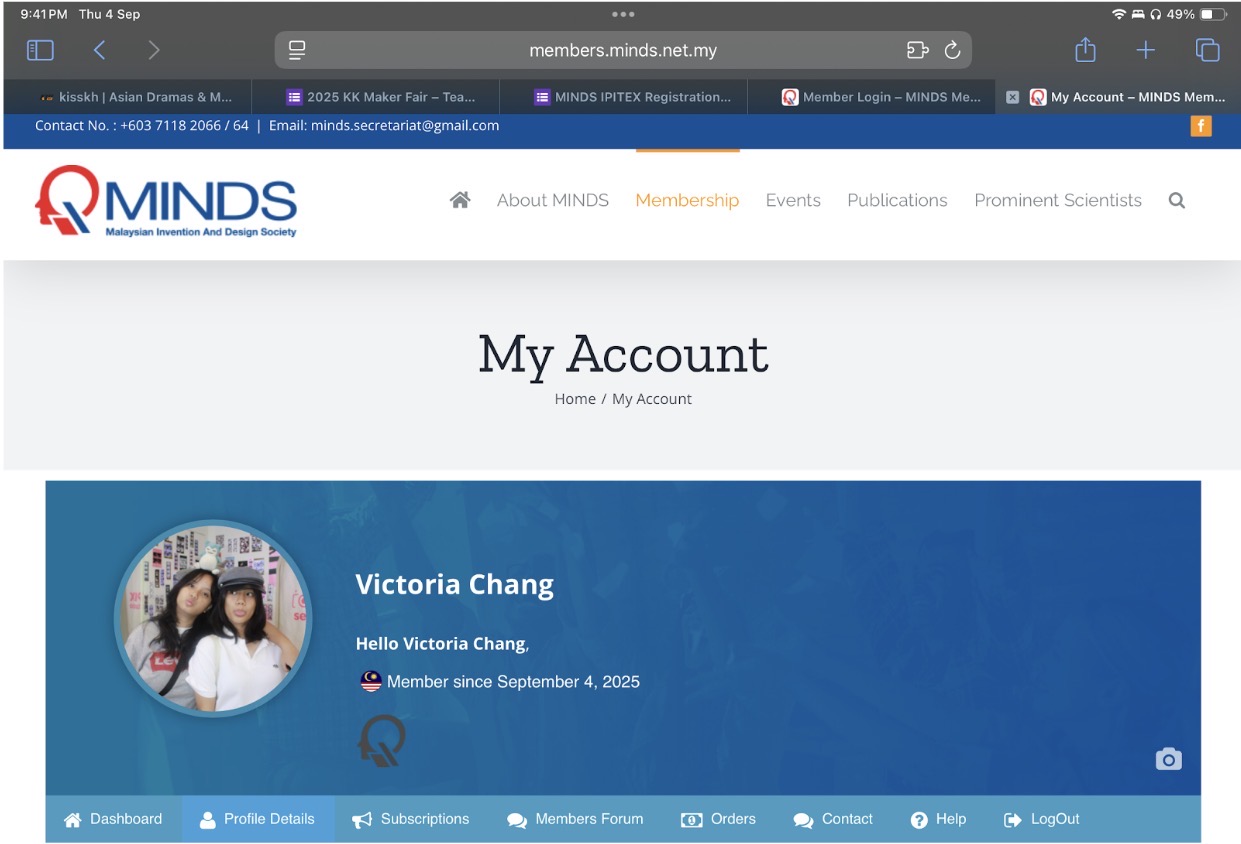Screen dimensions: 1241x844
Task: Reload the page with refresh icon
Action: [x=952, y=50]
